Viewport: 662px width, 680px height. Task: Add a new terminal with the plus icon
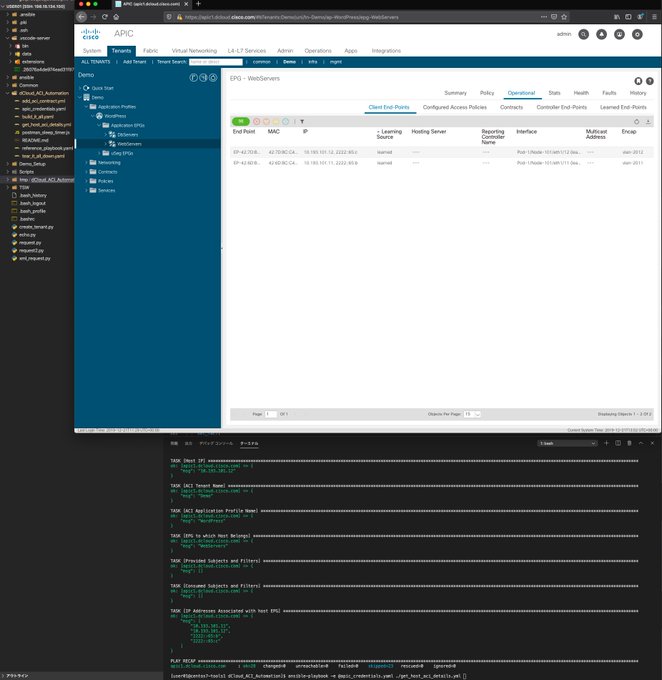(606, 443)
